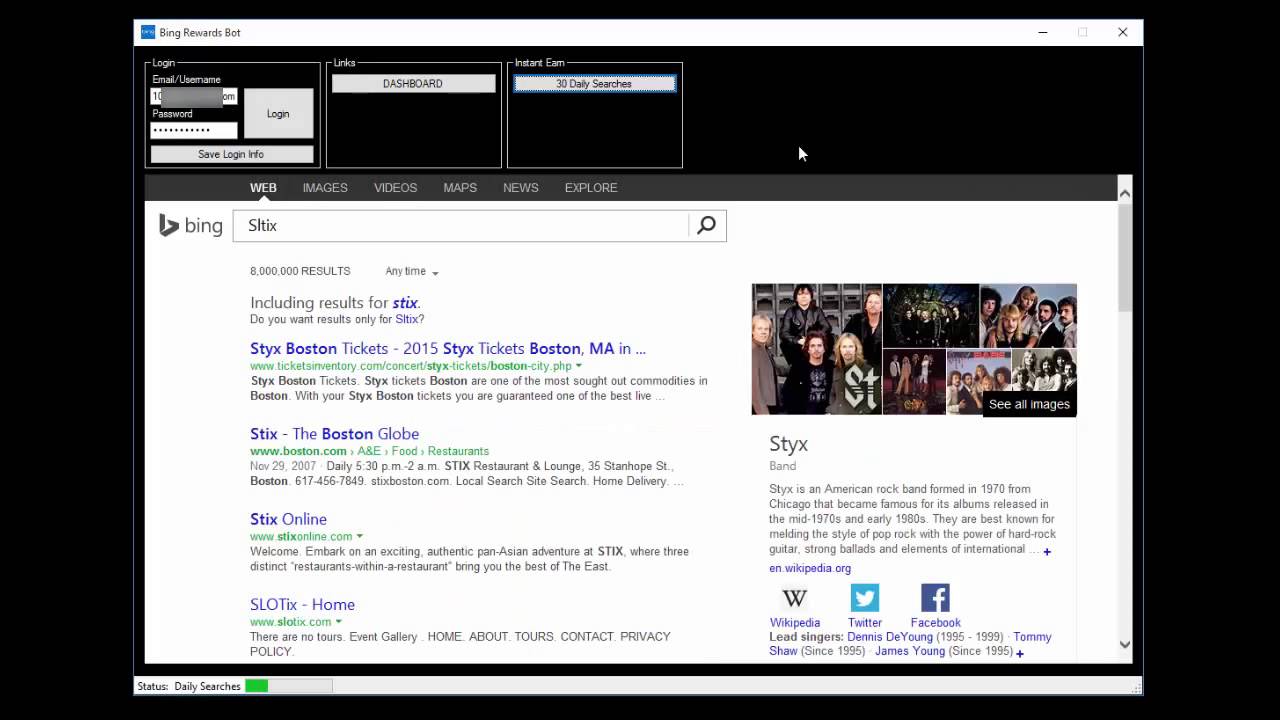Click the Bing search box containing Sltix
Screen dimensions: 1280x720
point(461,226)
